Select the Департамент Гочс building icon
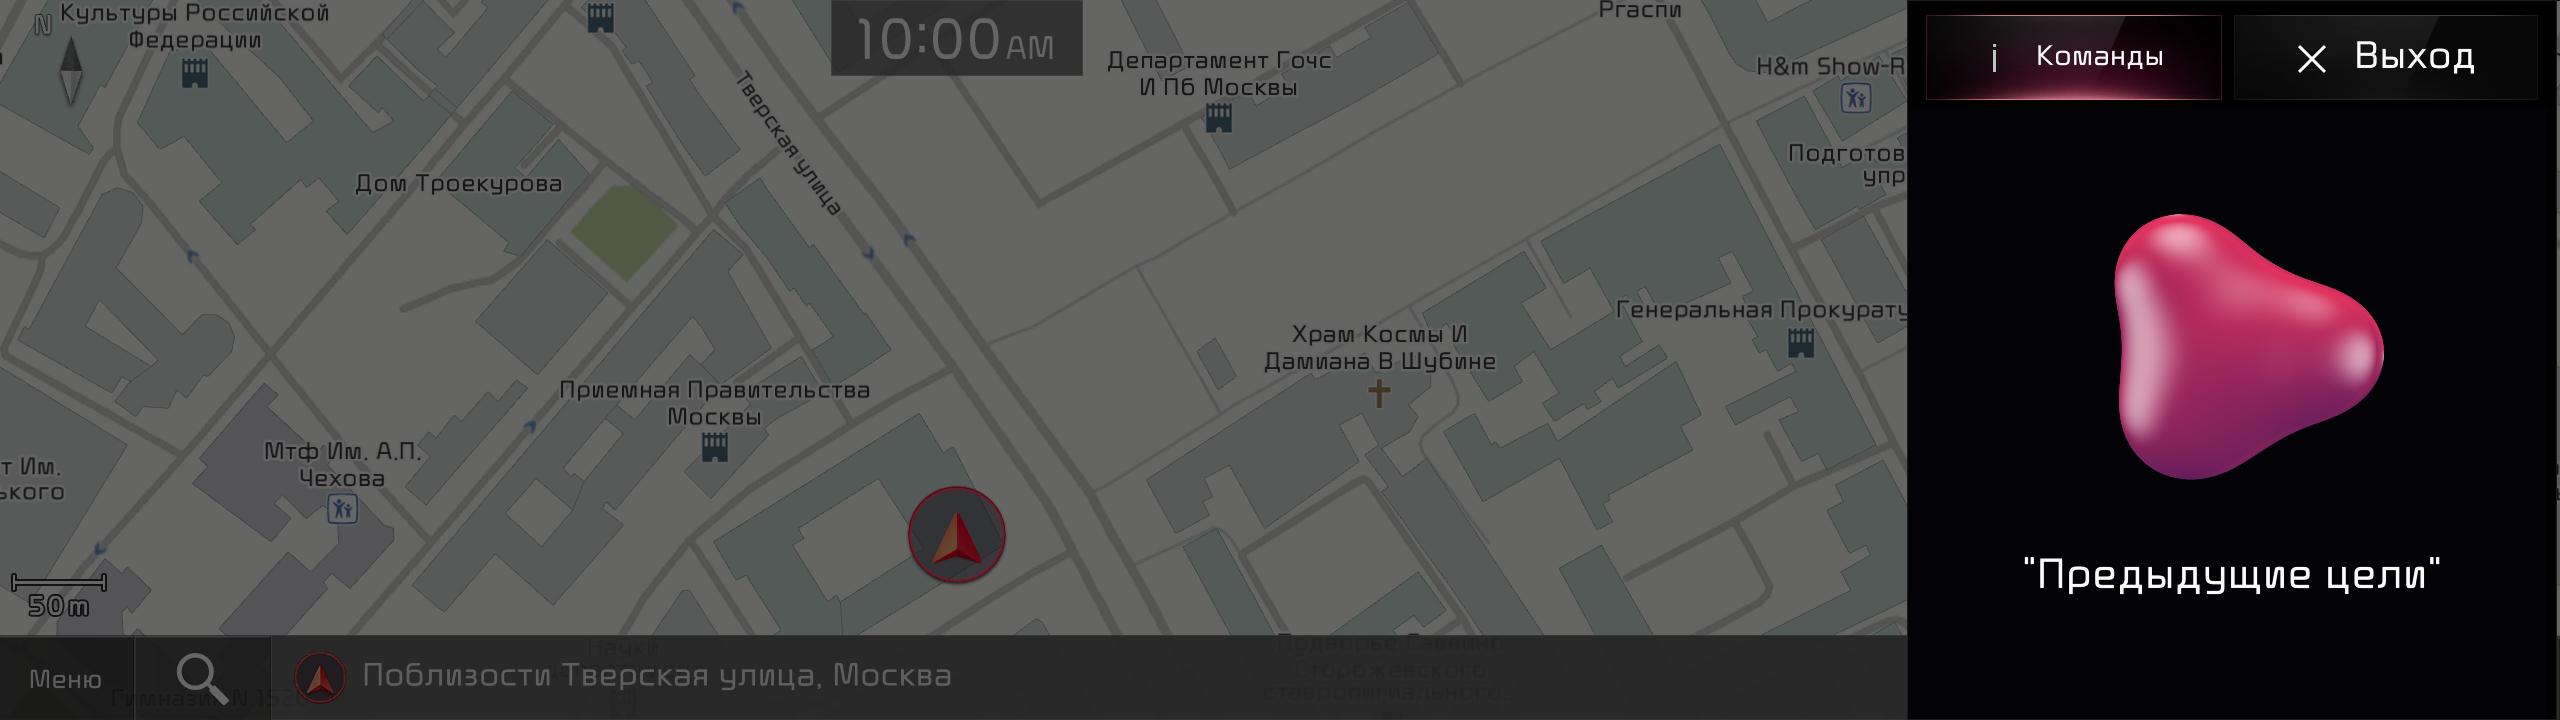This screenshot has height=720, width=2560. click(x=1218, y=118)
